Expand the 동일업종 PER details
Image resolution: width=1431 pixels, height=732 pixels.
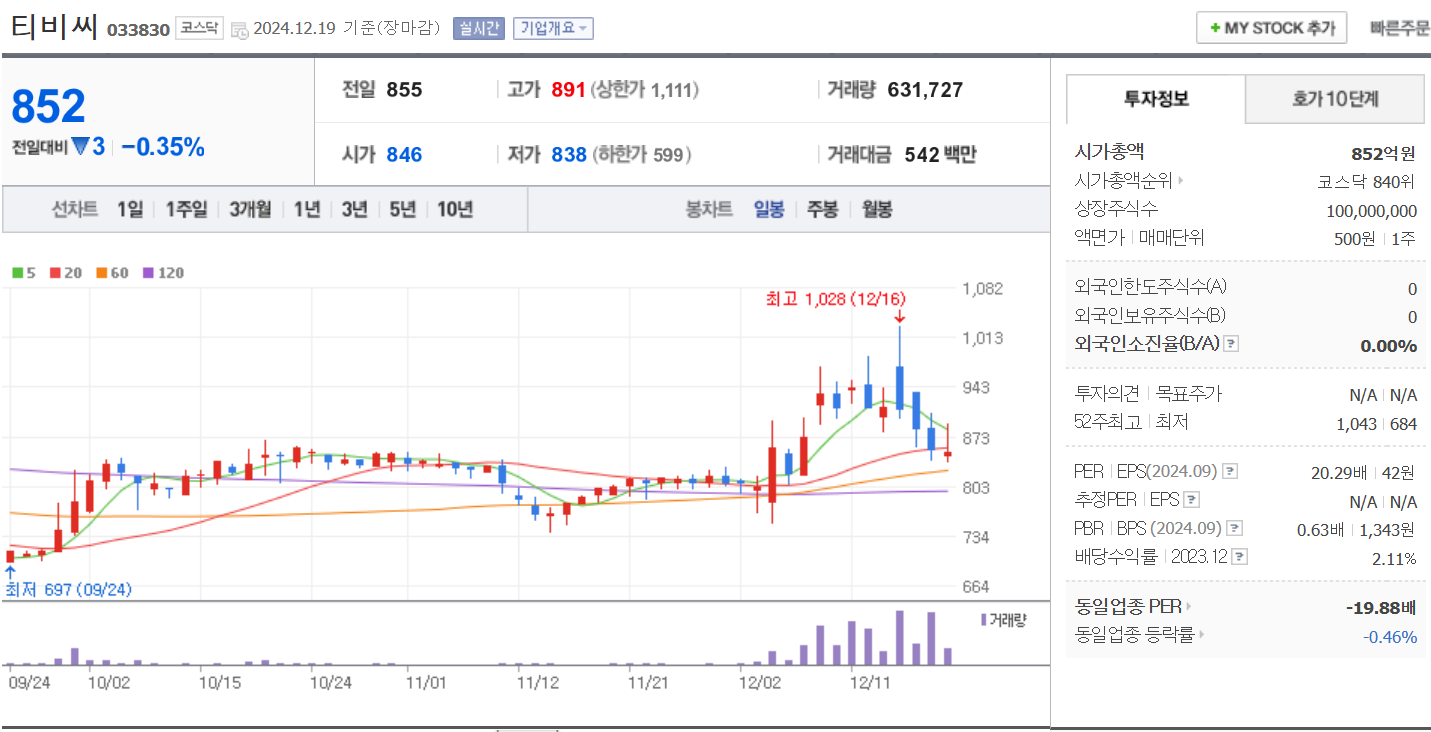coord(1187,606)
